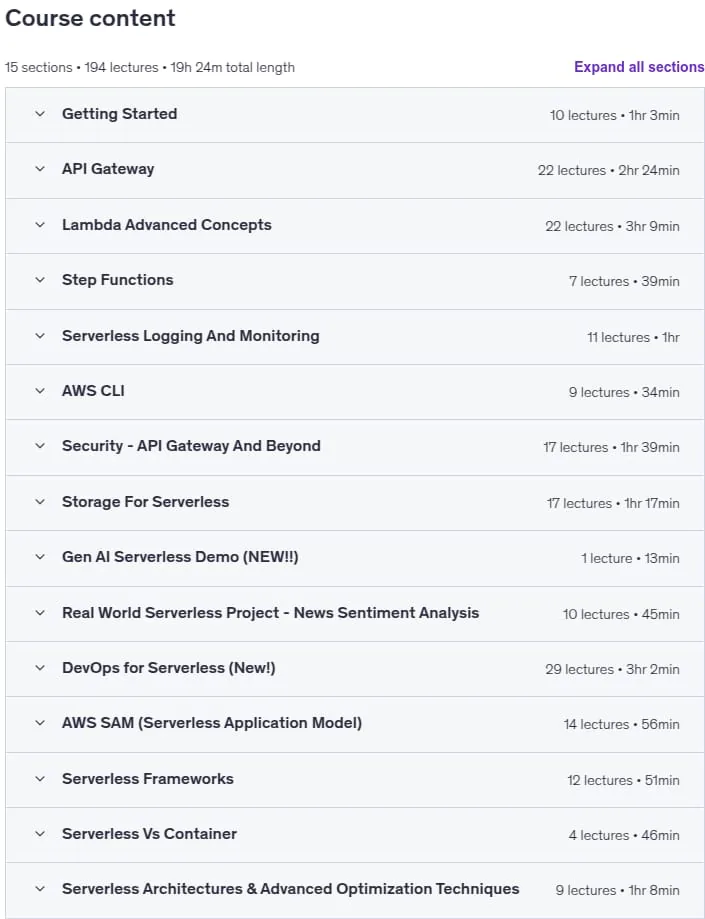Select the AWS SAM section title
Screen dimensions: 705x919
212,723
